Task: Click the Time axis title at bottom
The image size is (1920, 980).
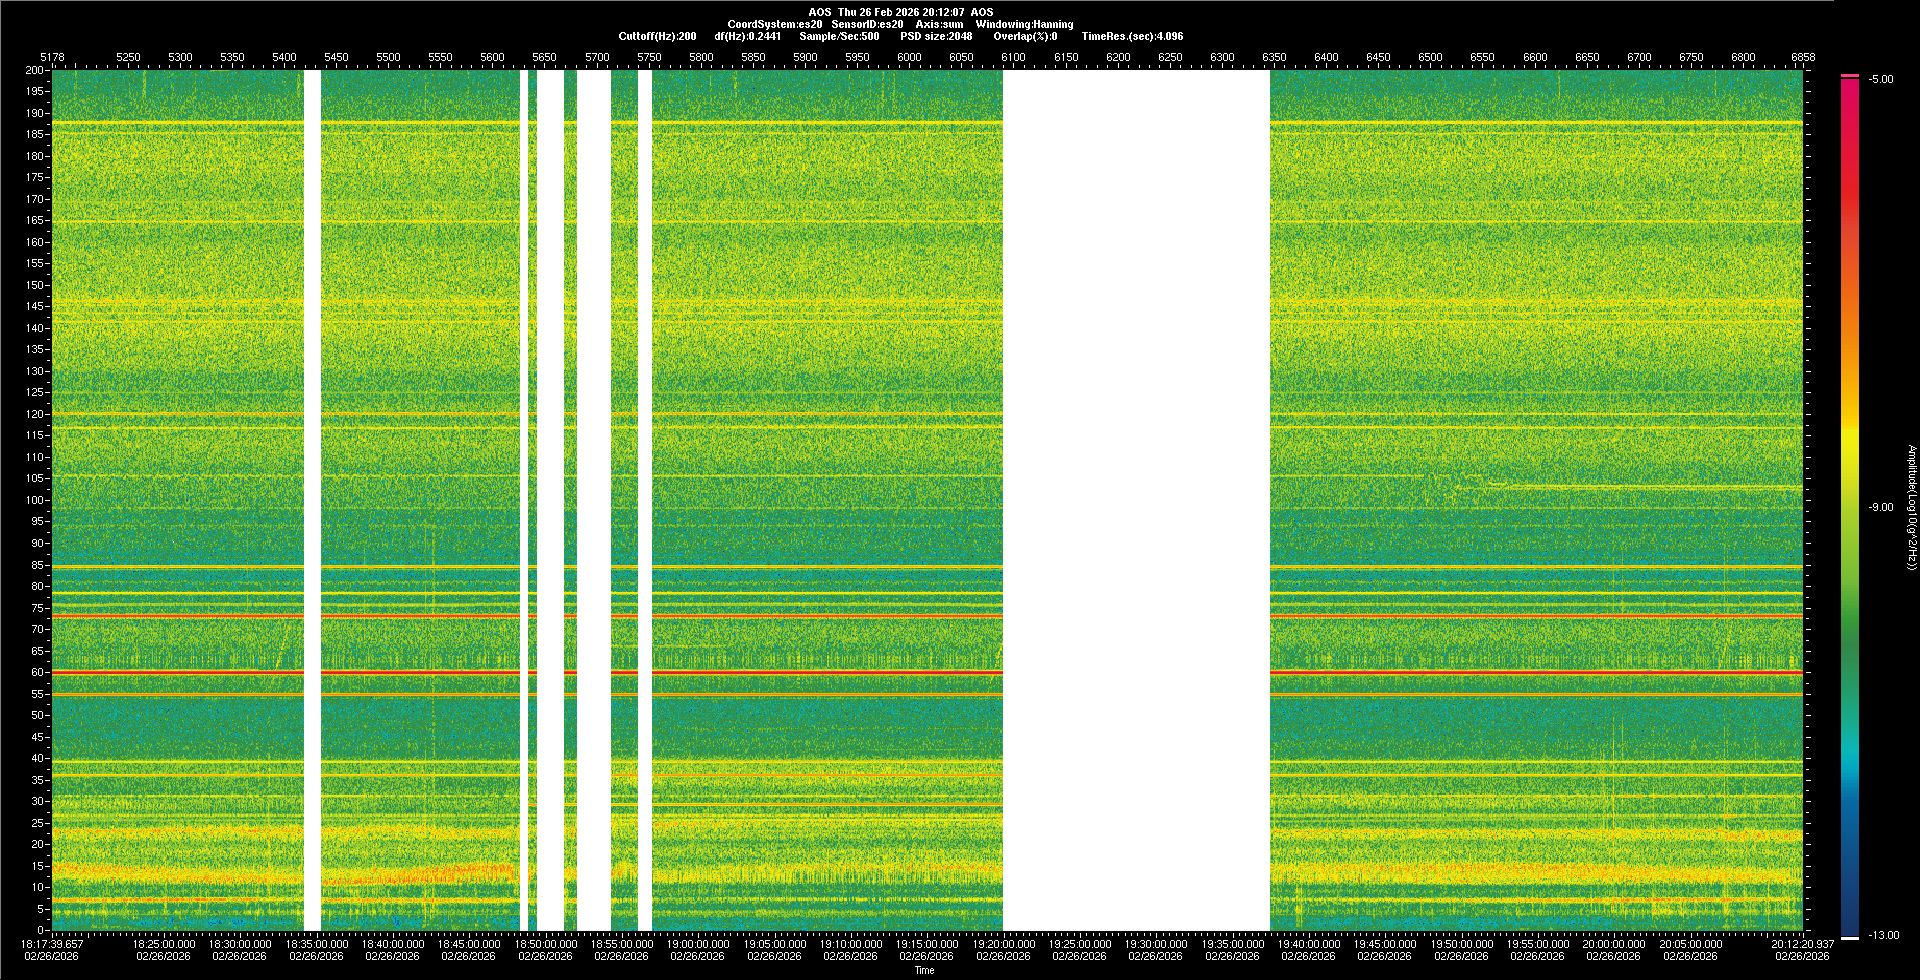Action: click(924, 970)
